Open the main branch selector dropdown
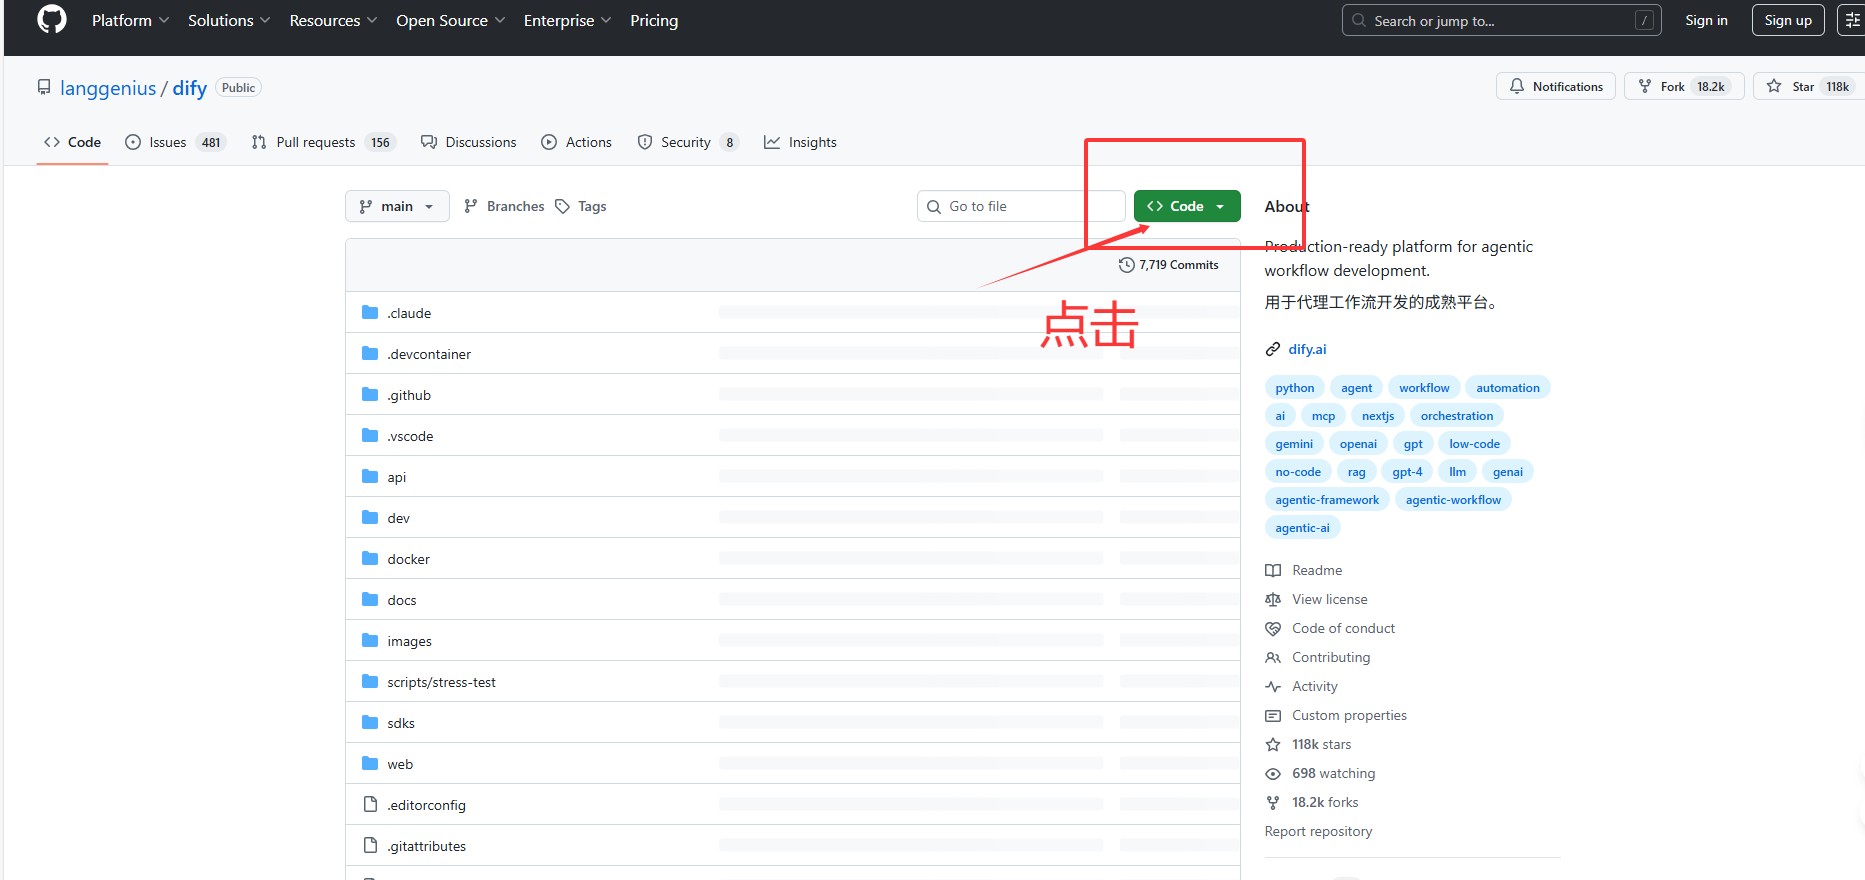The width and height of the screenshot is (1865, 880). tap(397, 206)
